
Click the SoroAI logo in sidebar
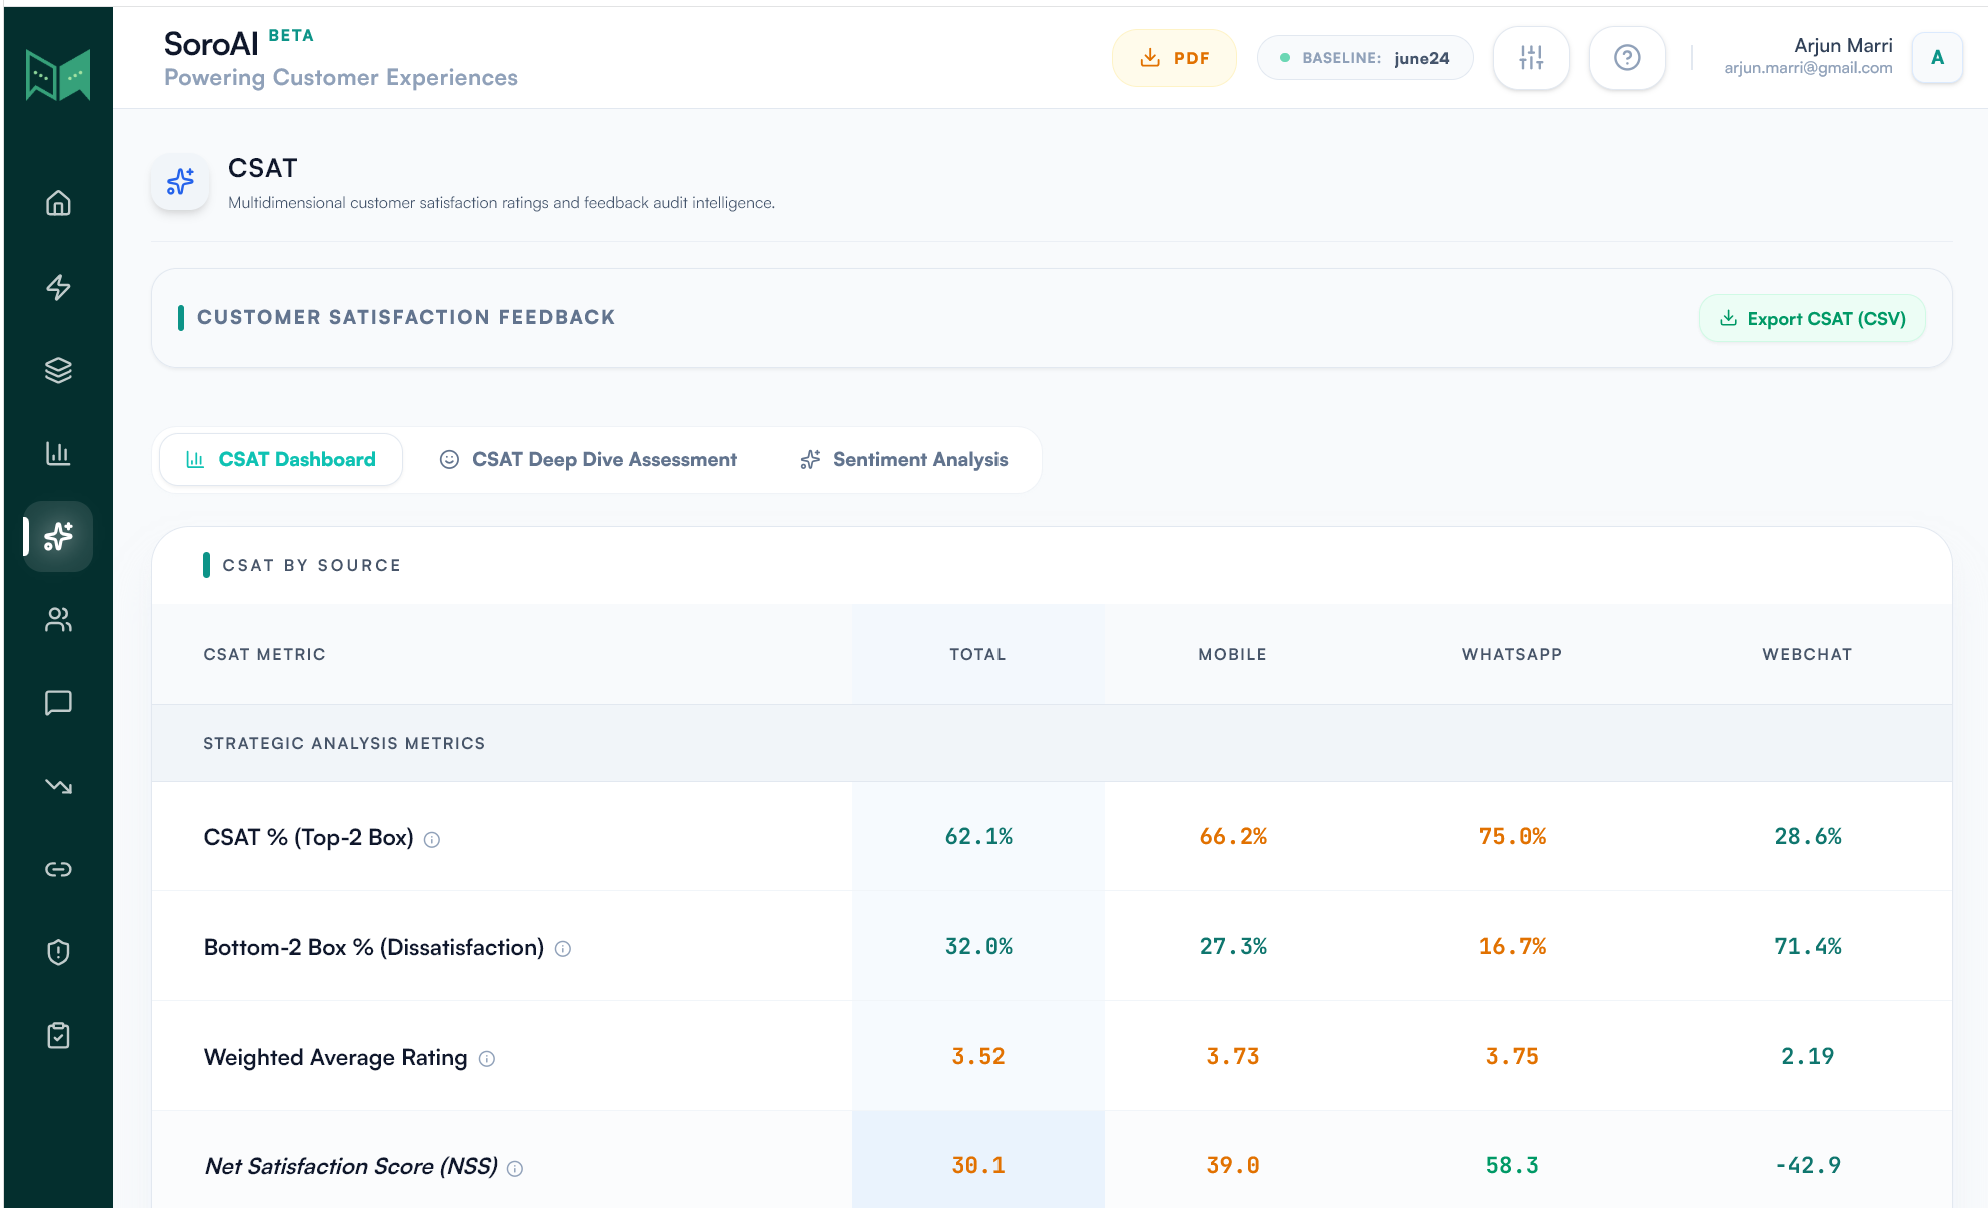(x=58, y=75)
